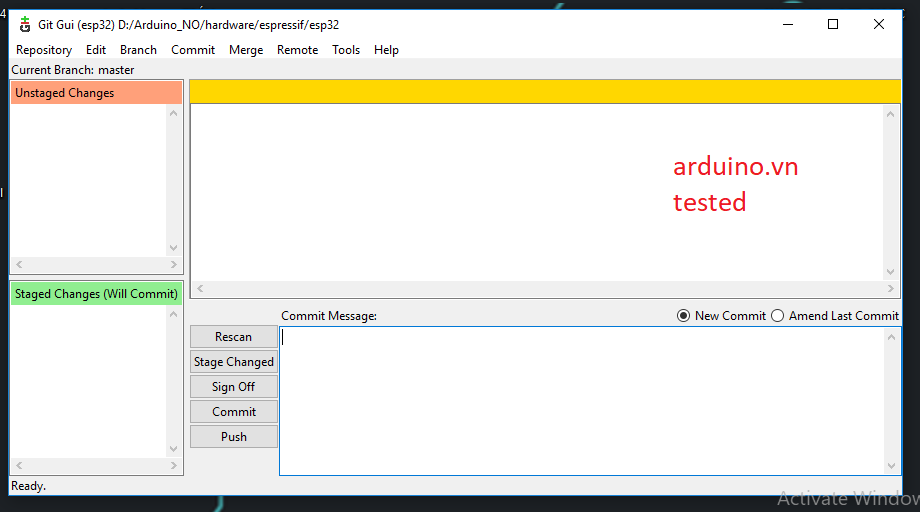Viewport: 920px width, 512px height.
Task: Click right arrow of Staged Changes horizontal scrollbar
Action: (174, 465)
